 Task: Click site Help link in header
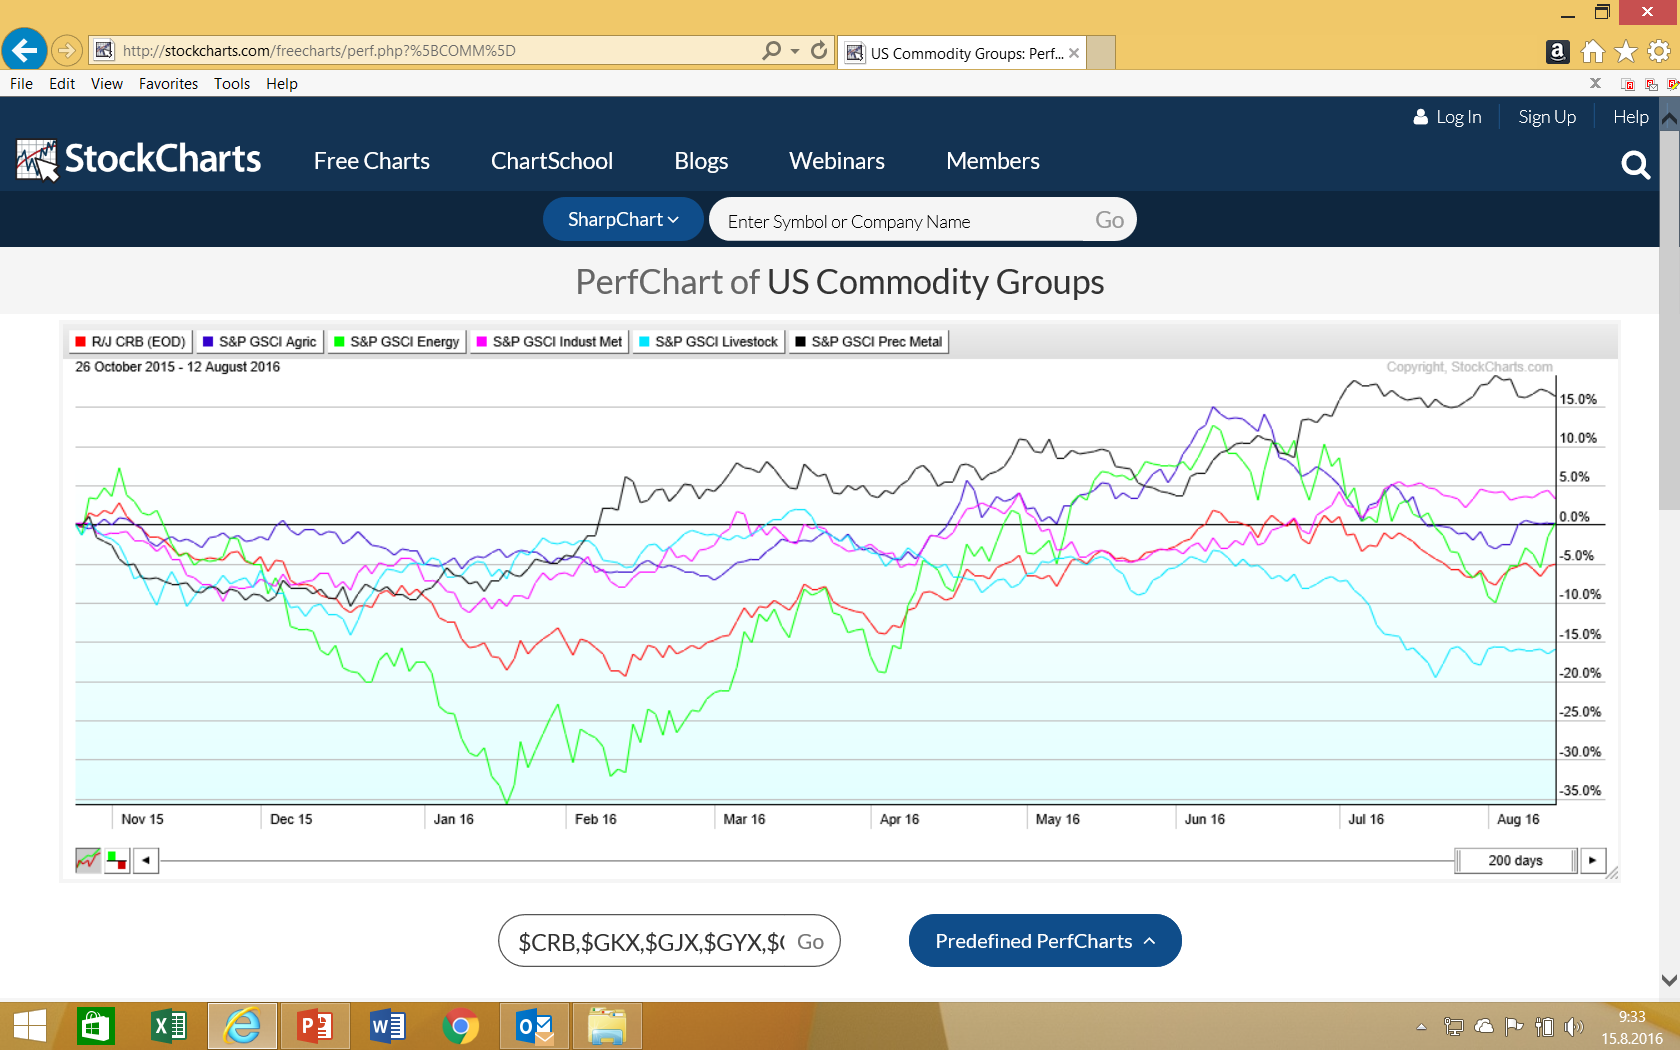click(x=1631, y=117)
